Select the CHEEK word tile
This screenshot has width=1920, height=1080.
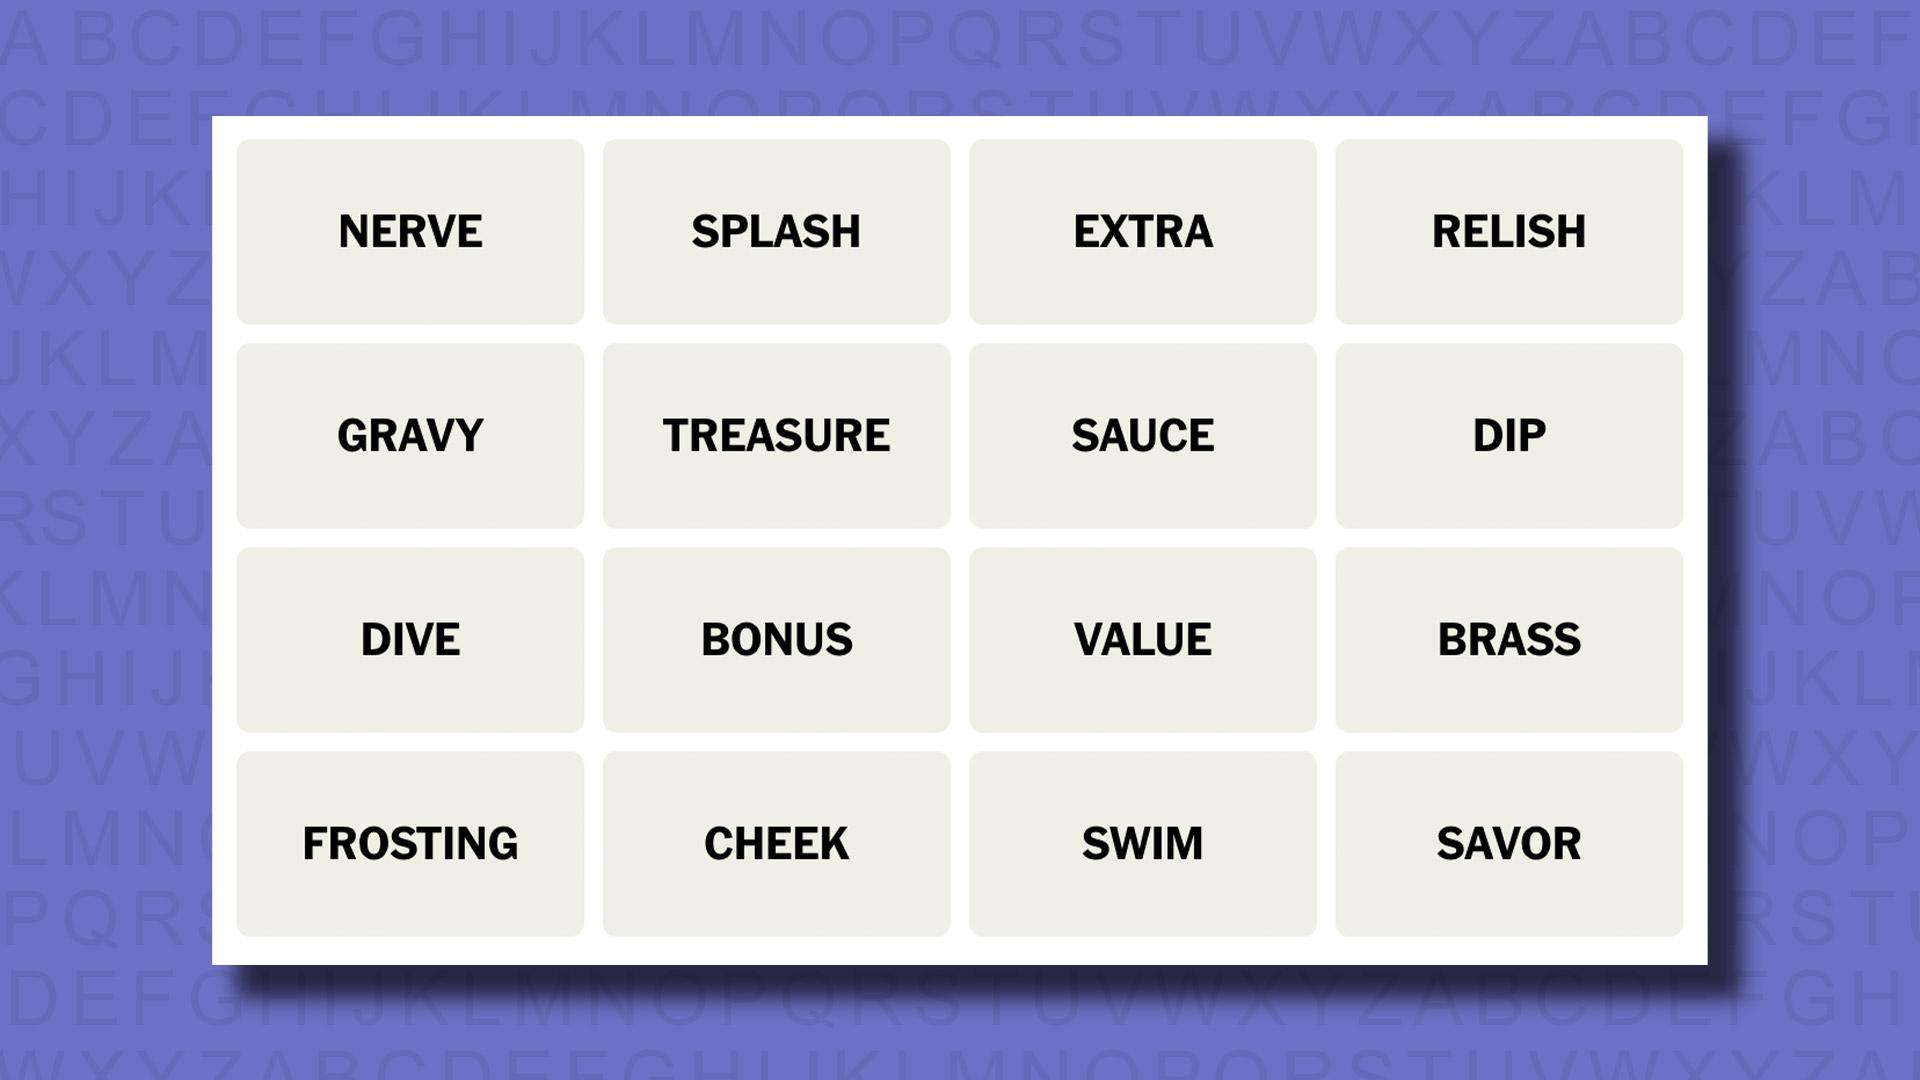tap(777, 843)
